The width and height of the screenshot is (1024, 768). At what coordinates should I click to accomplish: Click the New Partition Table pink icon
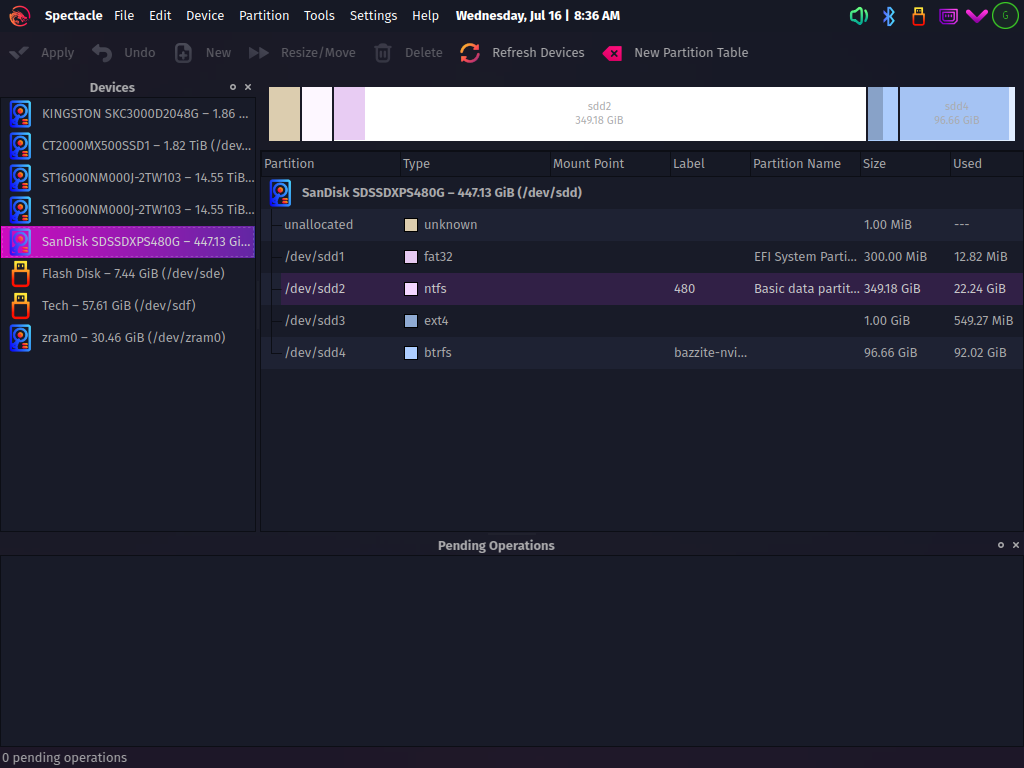pos(612,54)
